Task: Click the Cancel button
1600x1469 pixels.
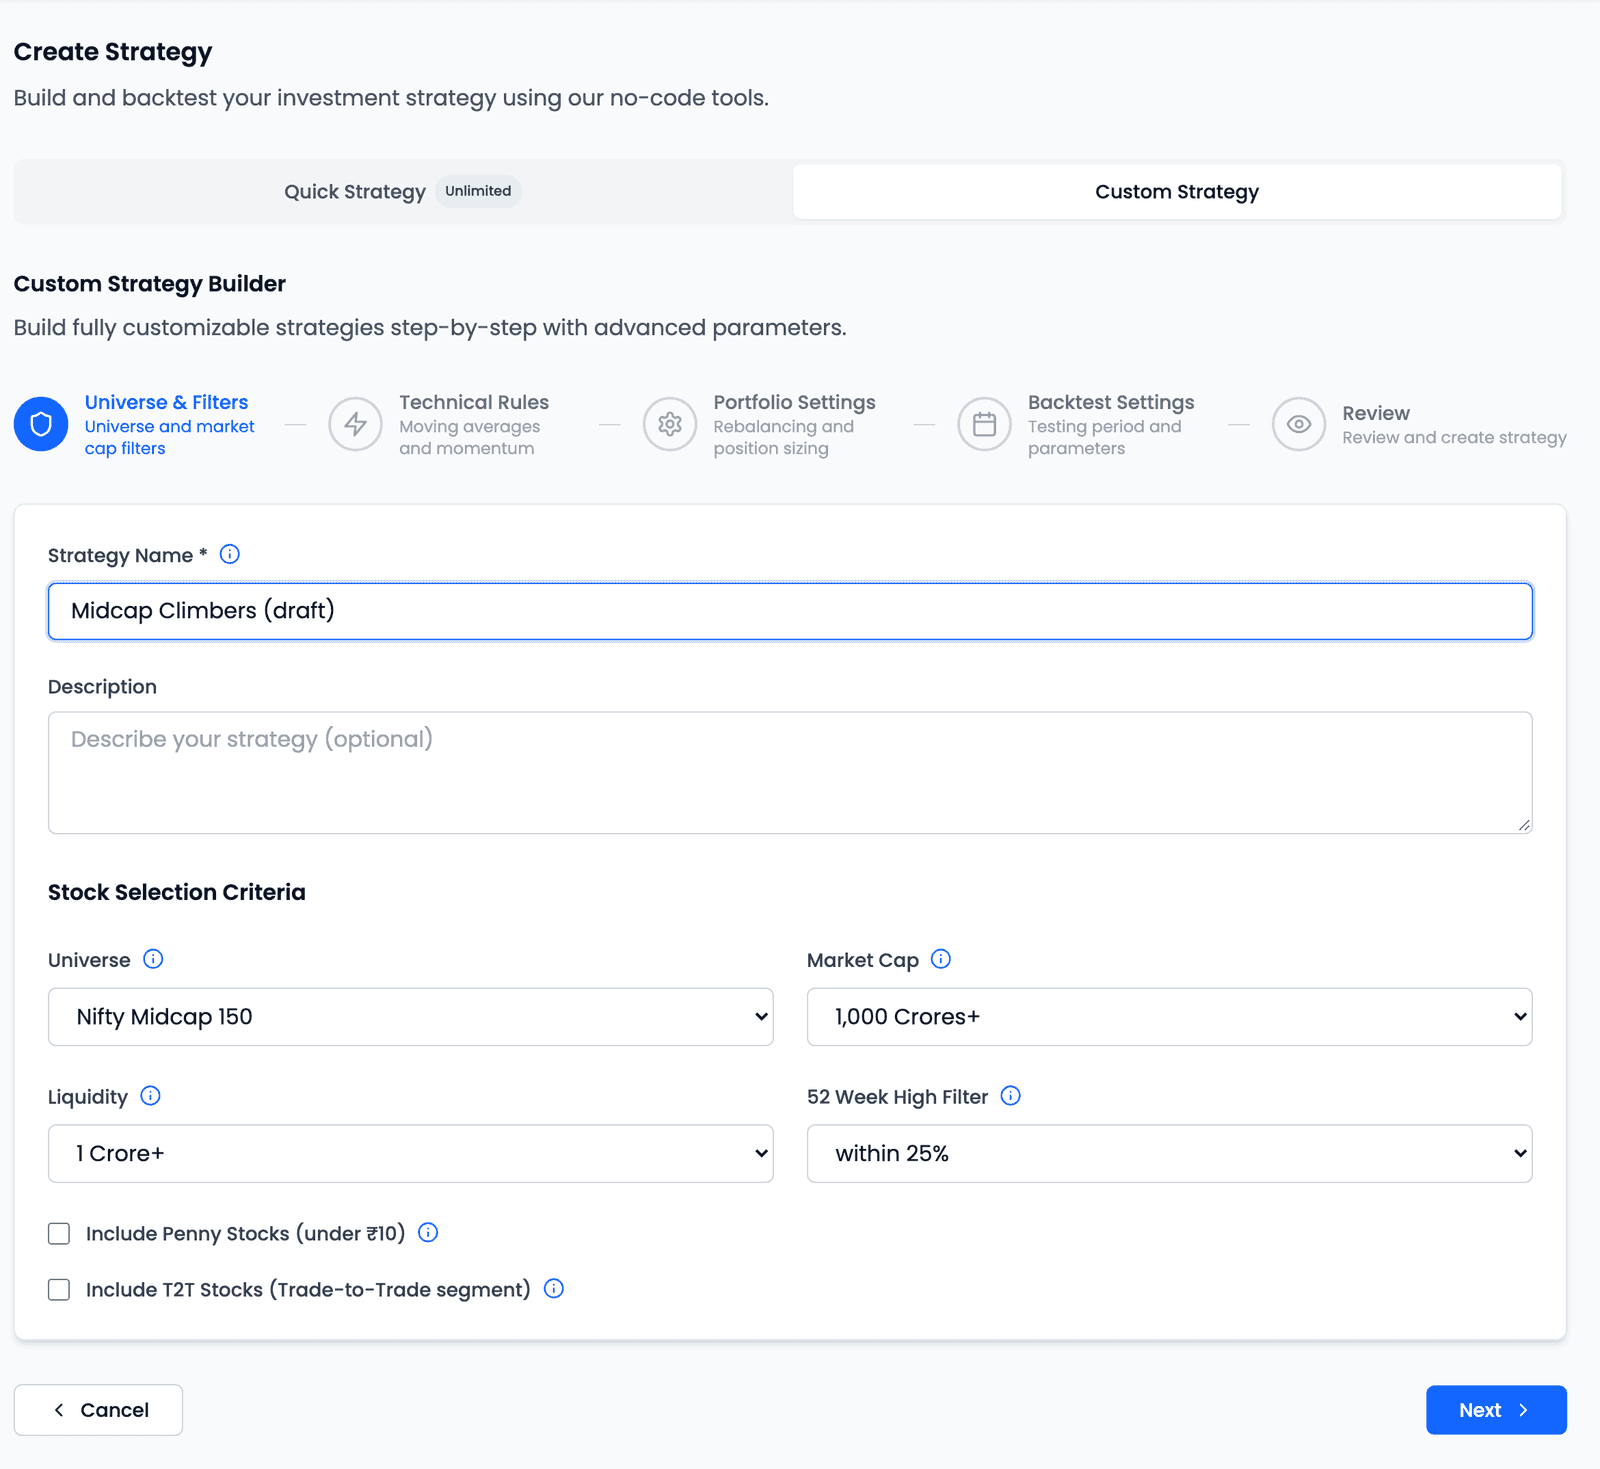Action: coord(98,1410)
